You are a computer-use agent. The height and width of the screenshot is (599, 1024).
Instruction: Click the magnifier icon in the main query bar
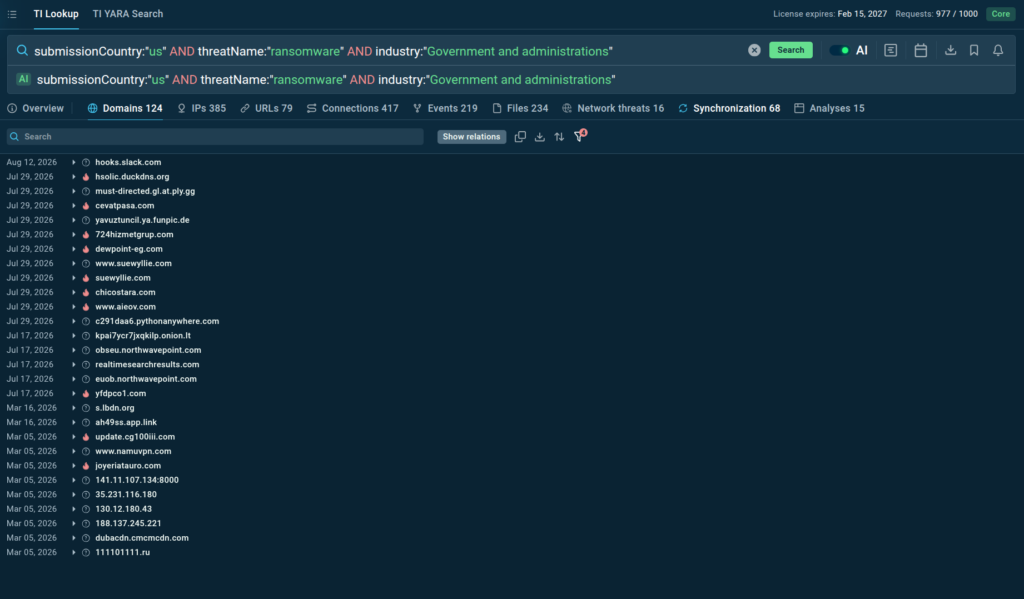tap(22, 50)
